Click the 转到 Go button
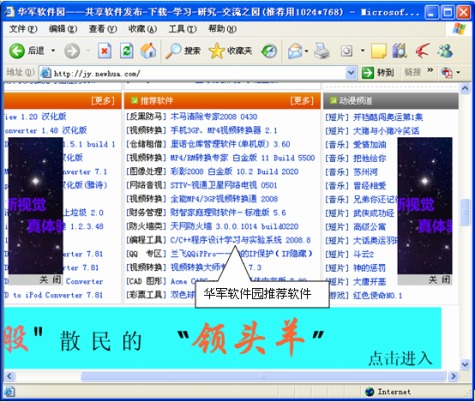Screen dimensions: 475x402 pyautogui.click(x=378, y=72)
